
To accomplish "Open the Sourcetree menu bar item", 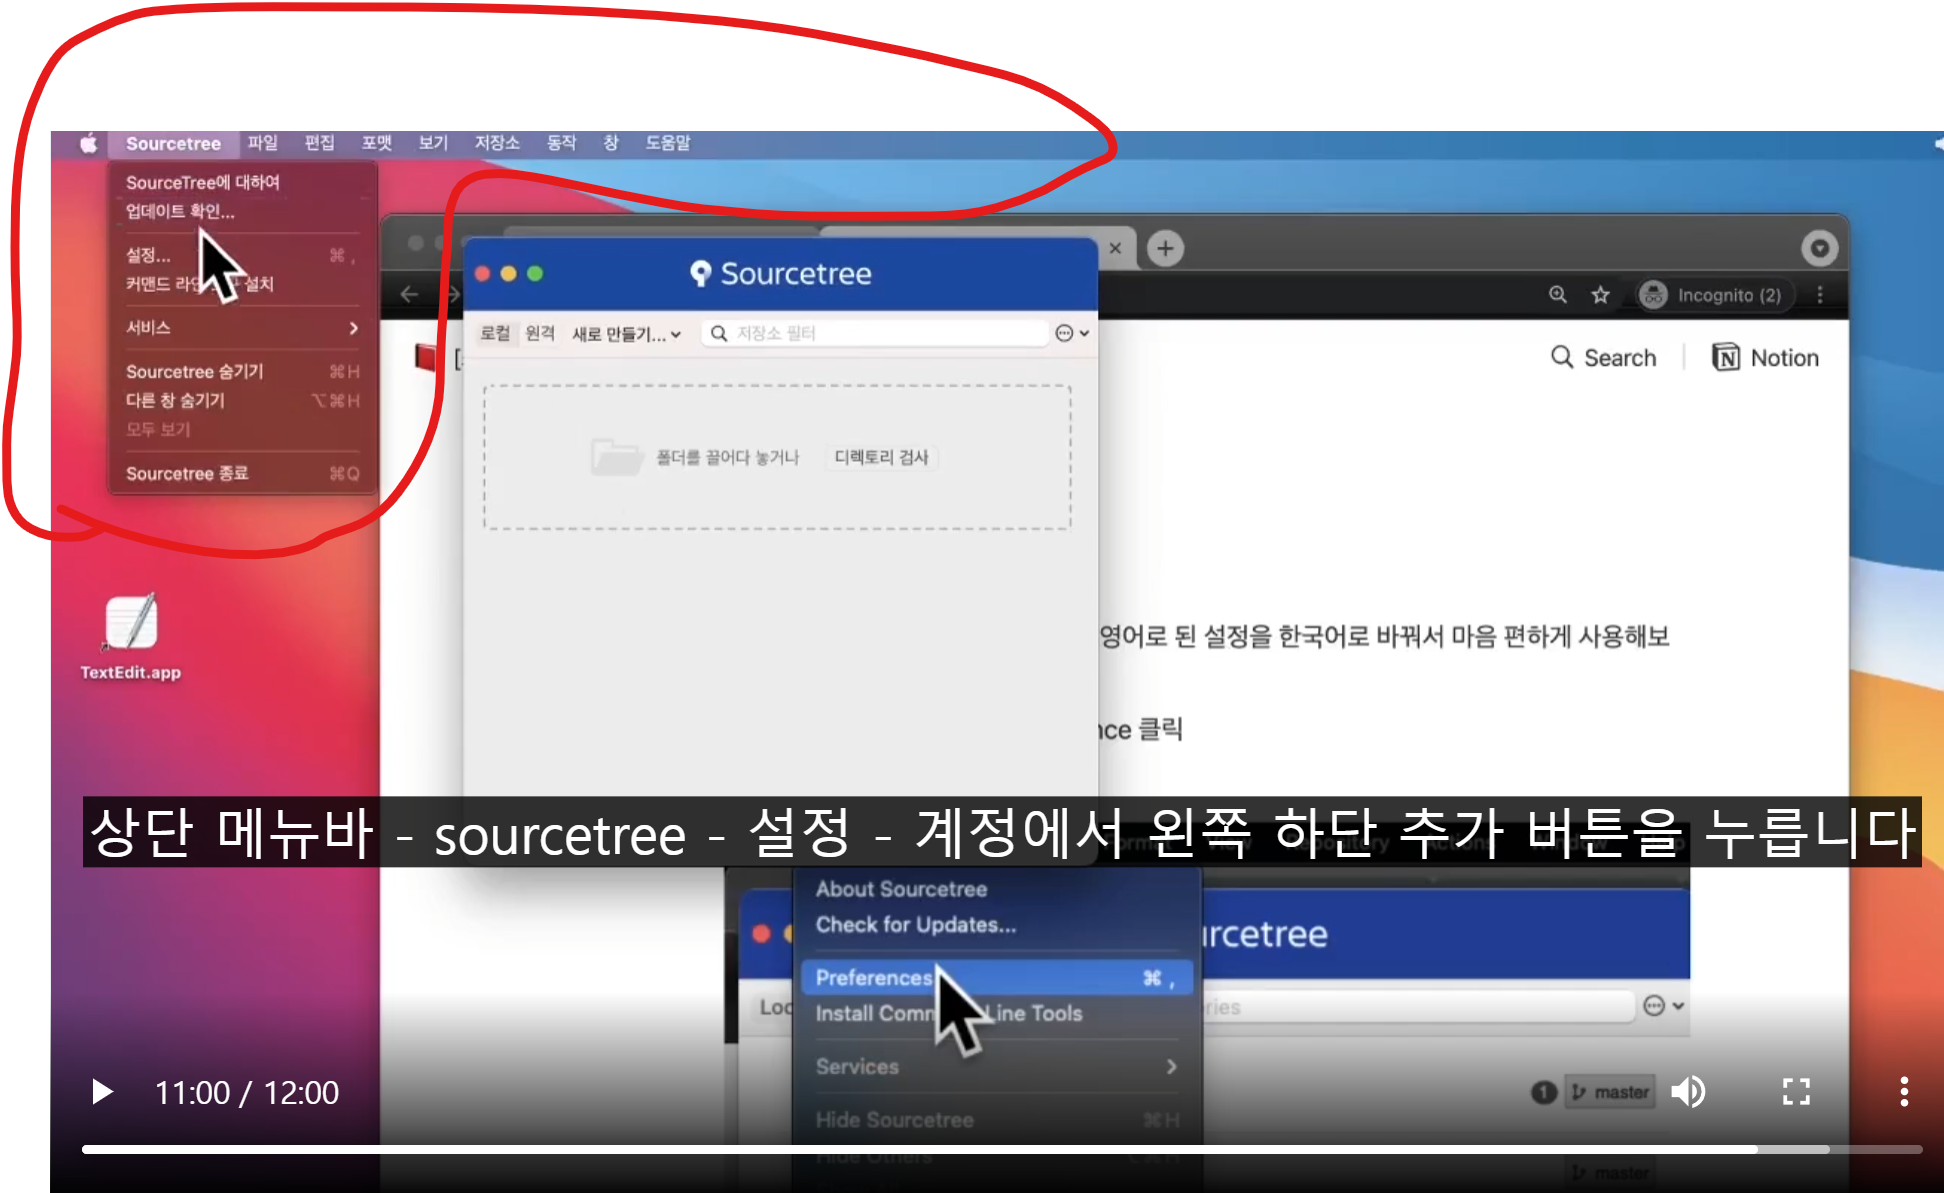I will click(173, 143).
